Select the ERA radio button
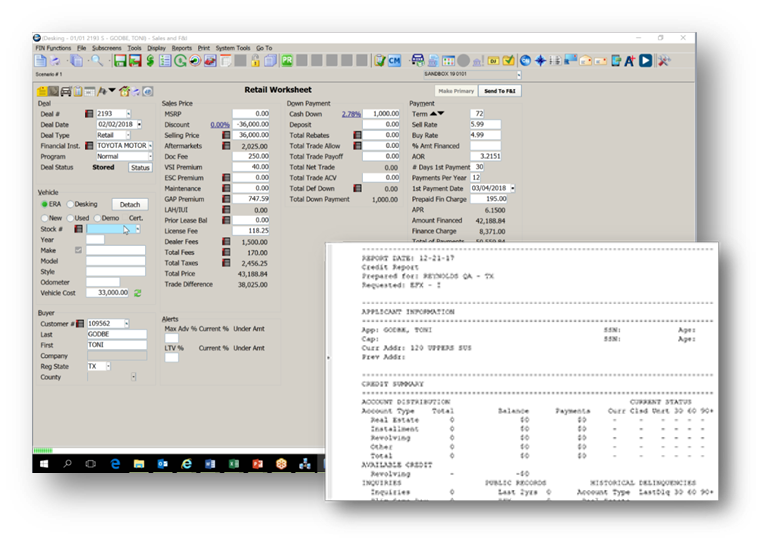This screenshot has height=538, width=762. coord(45,204)
